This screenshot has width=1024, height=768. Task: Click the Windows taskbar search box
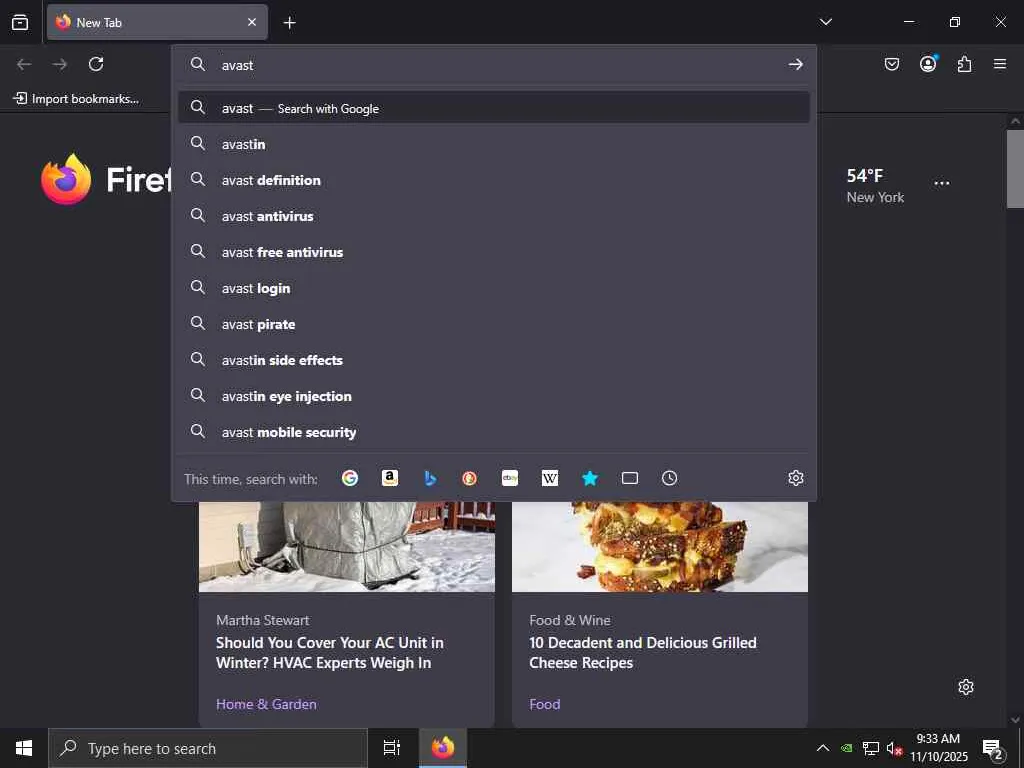(208, 748)
